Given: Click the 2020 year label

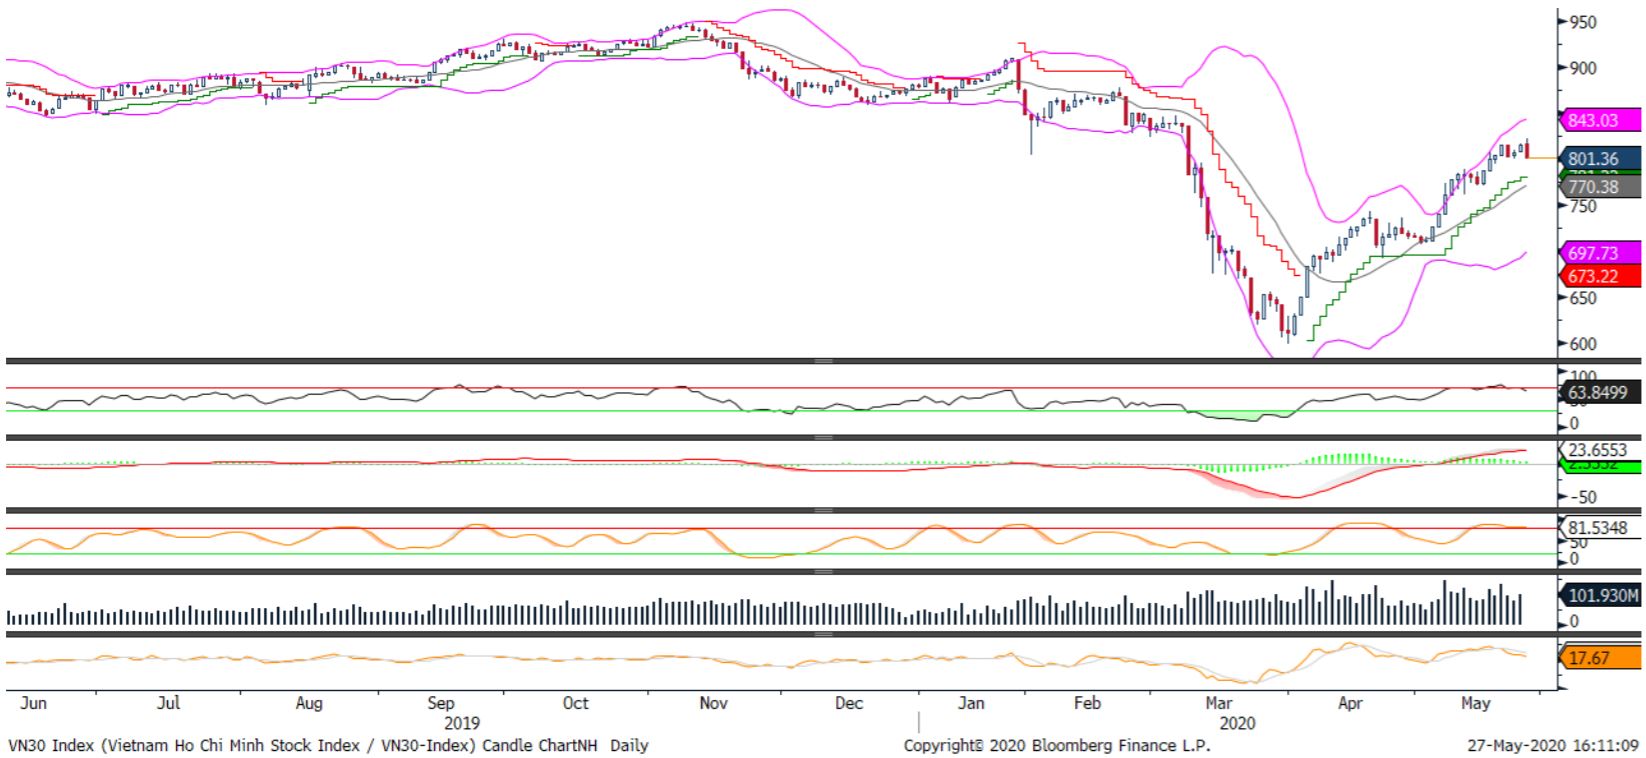Looking at the screenshot, I should (1238, 723).
